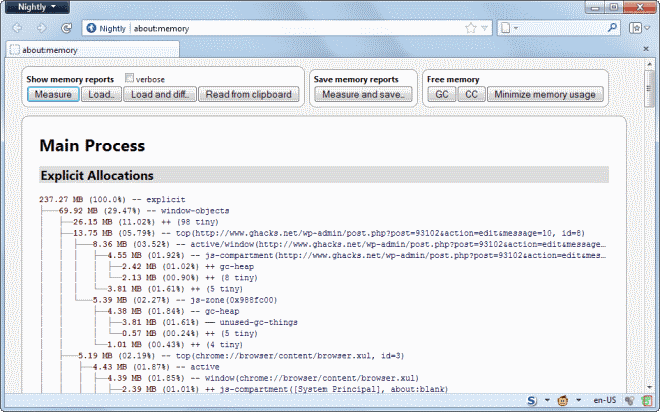The height and width of the screenshot is (412, 660).
Task: Open the bookmarks menu icon in toolbar
Action: [635, 27]
